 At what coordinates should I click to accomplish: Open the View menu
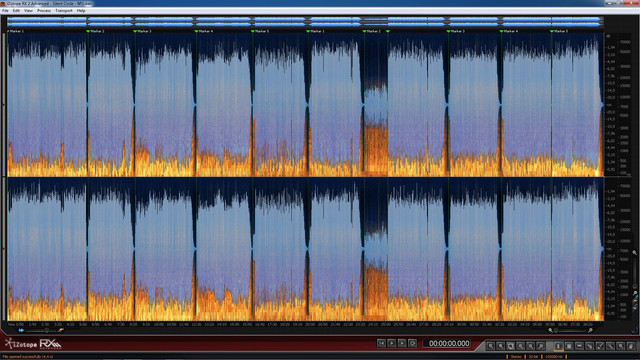(28, 11)
